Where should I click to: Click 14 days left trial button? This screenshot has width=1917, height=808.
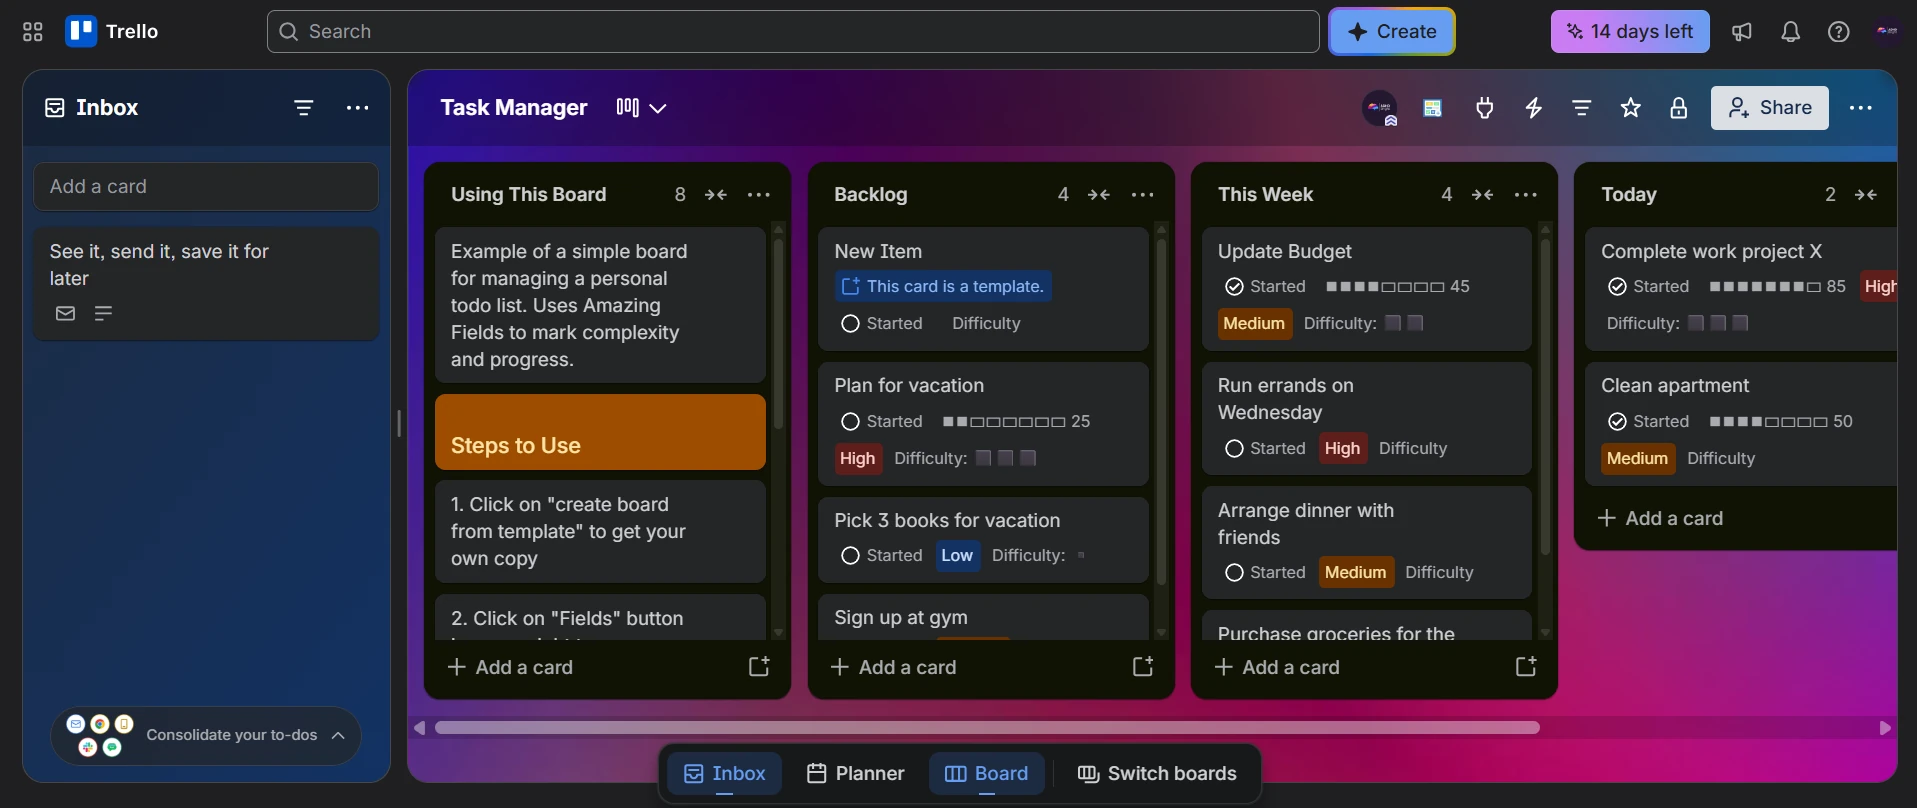point(1630,32)
